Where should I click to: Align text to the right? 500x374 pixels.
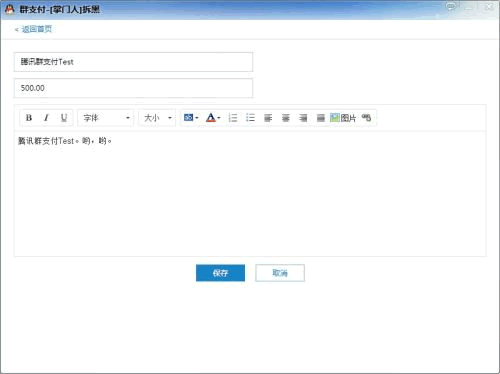303,118
